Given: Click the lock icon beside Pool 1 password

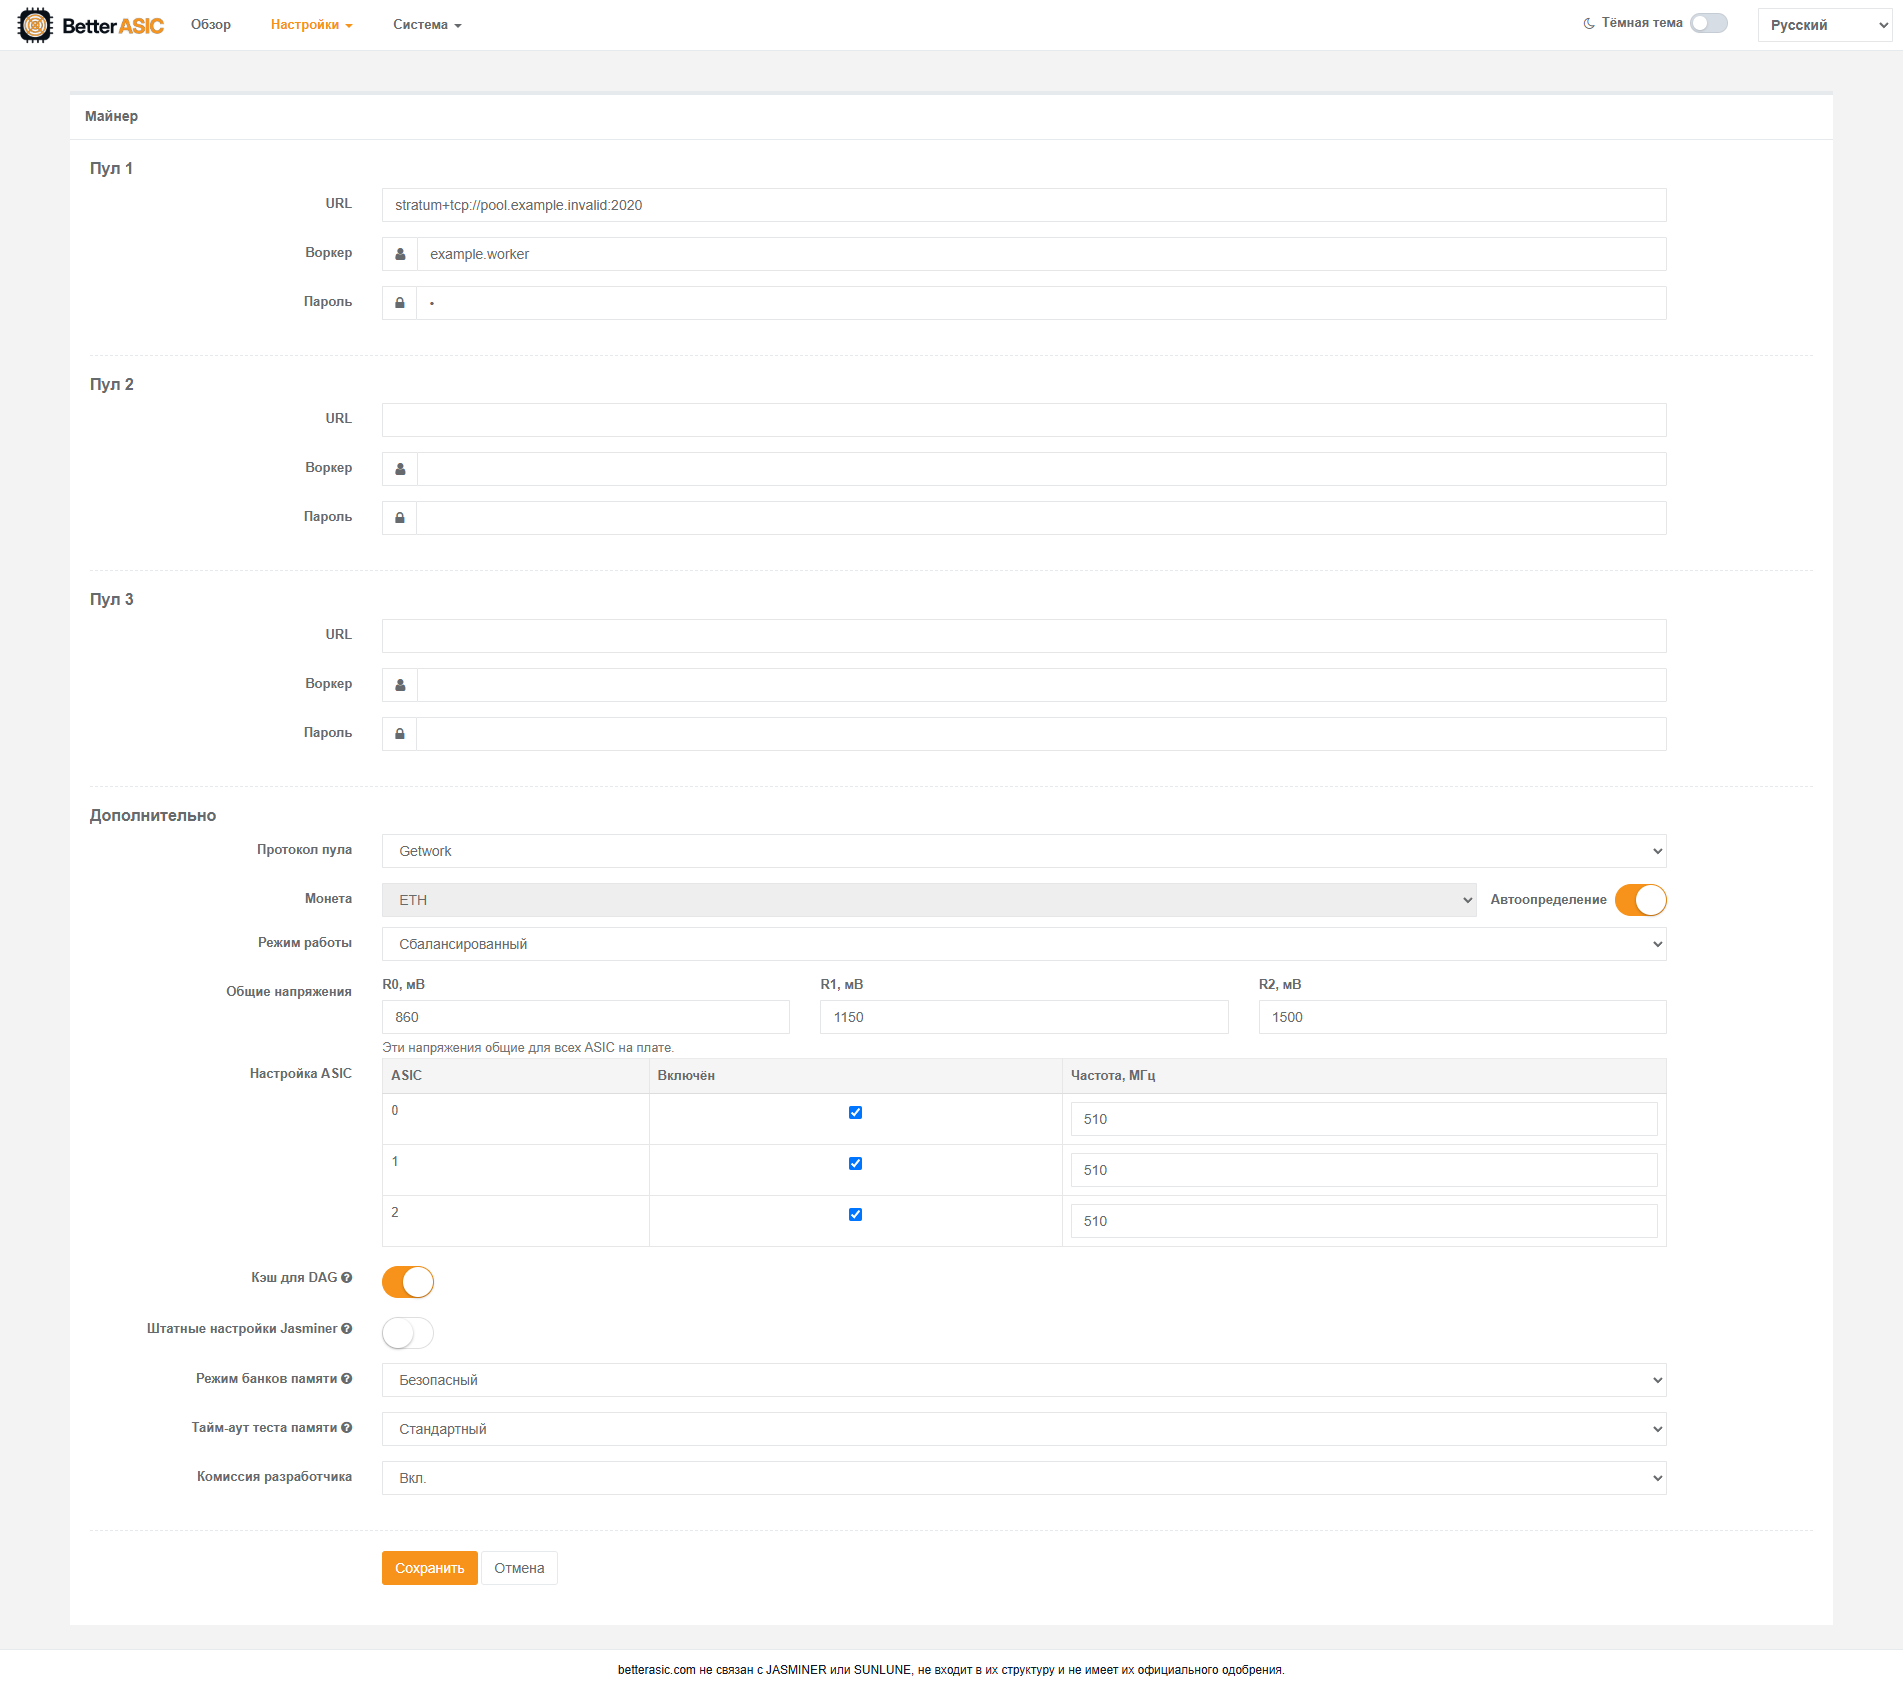Looking at the screenshot, I should click(x=400, y=303).
